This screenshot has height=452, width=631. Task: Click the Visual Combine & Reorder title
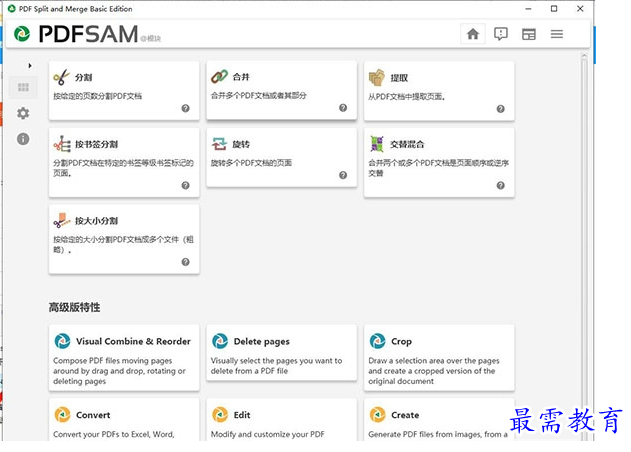(133, 341)
